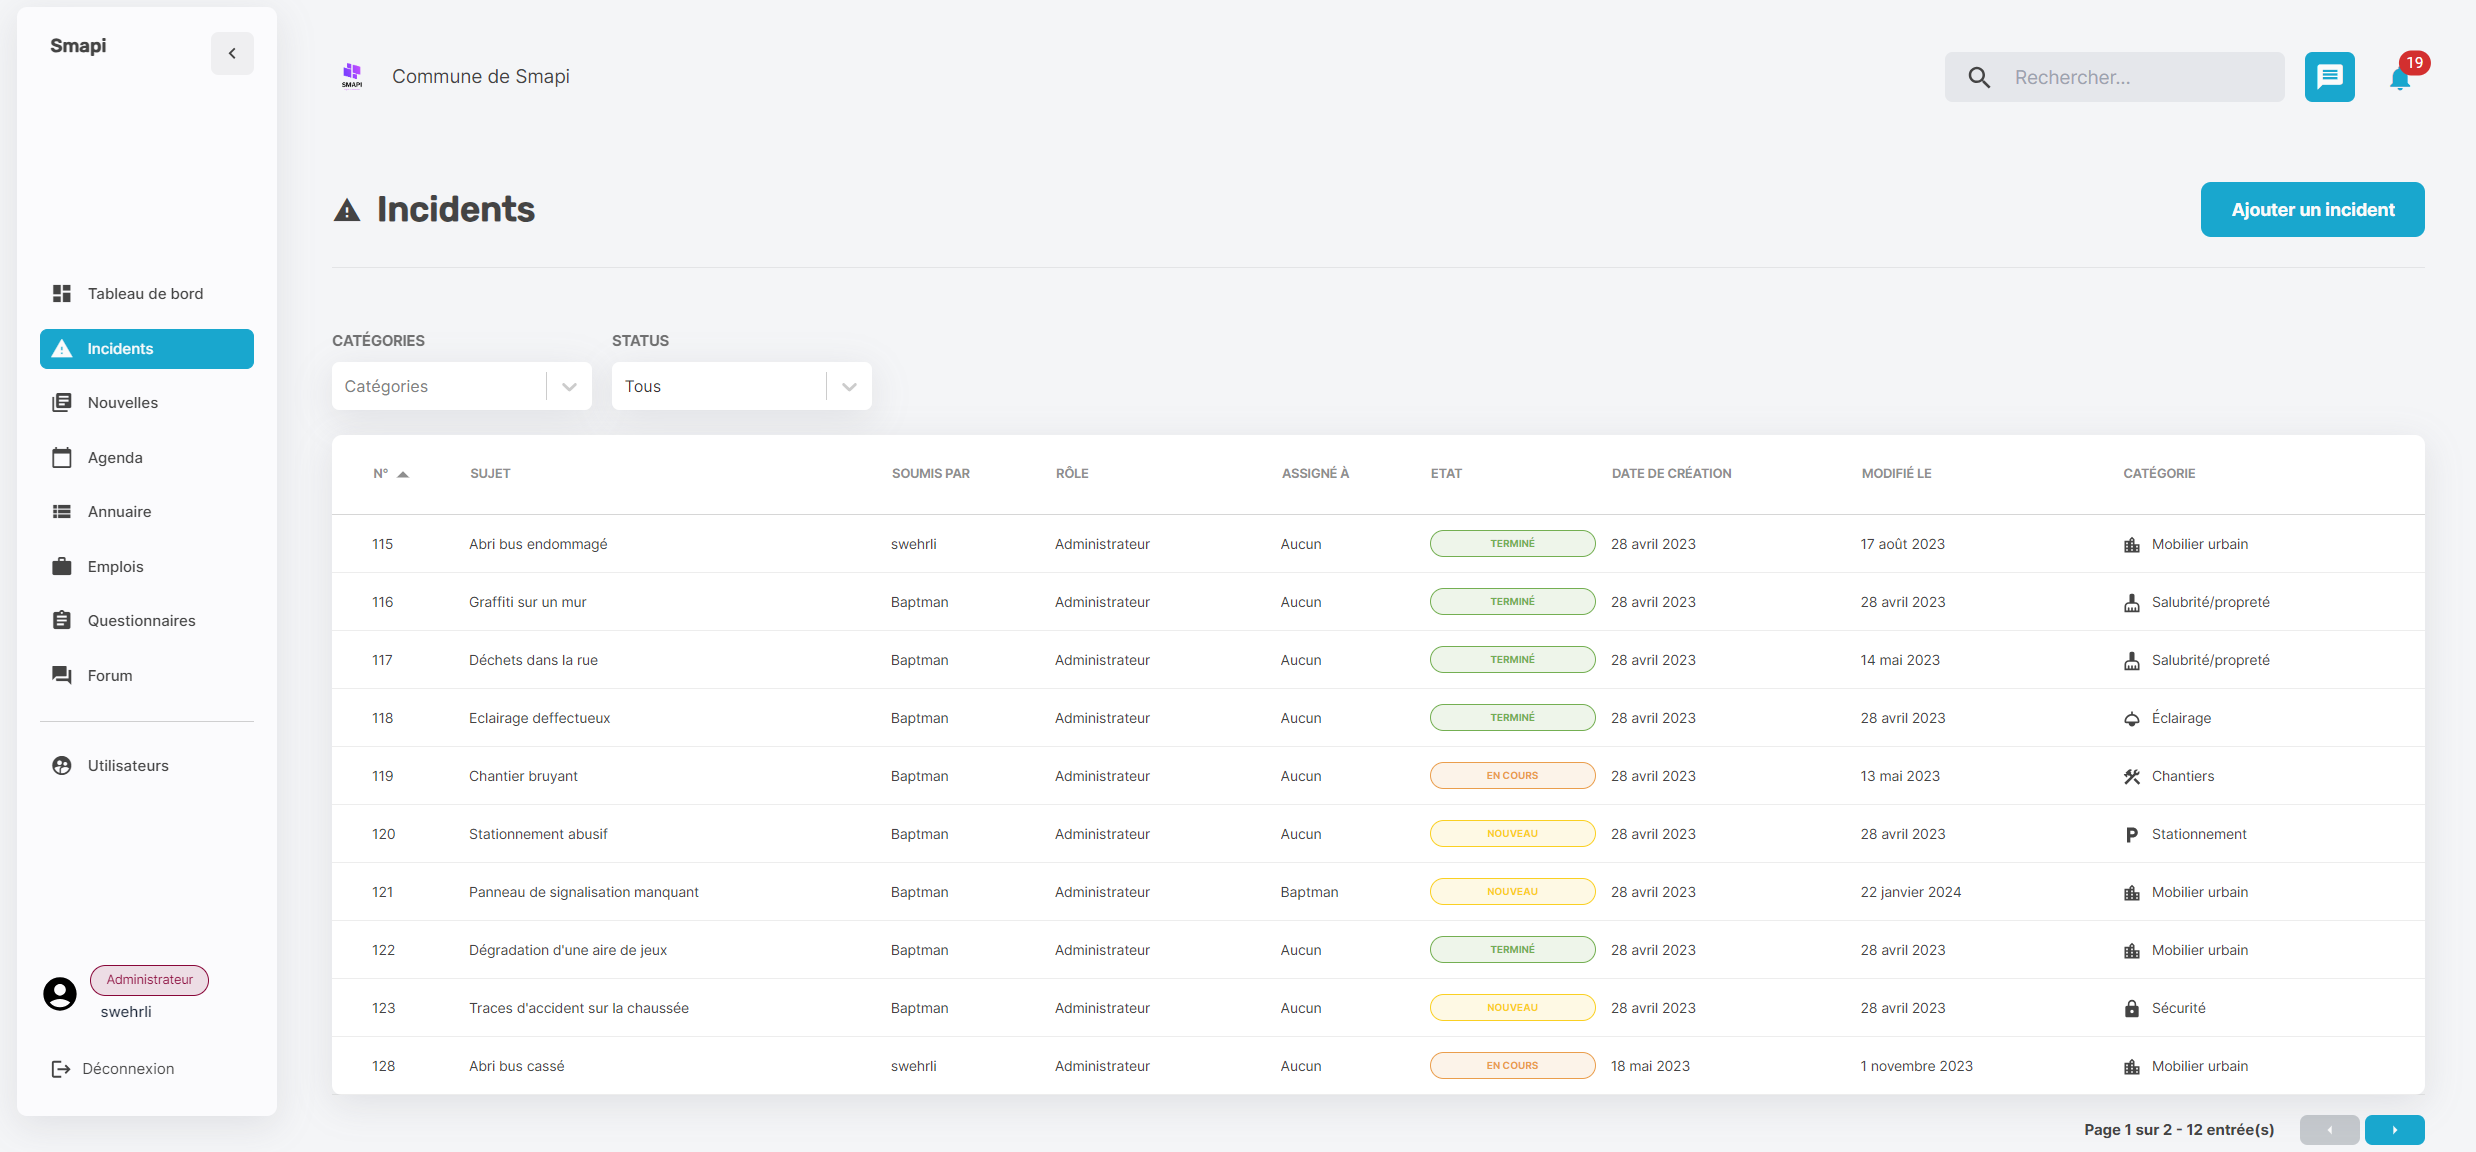This screenshot has width=2476, height=1152.
Task: Click the Nouvelles sidebar icon
Action: coord(62,402)
